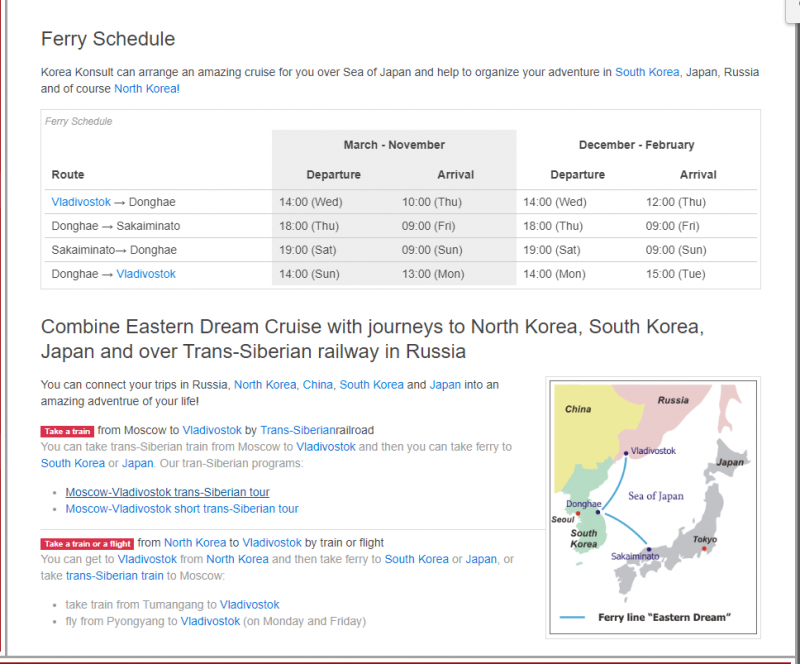The width and height of the screenshot is (800, 664).
Task: Select the '14:00 (Mon)' departure cell
Action: [x=554, y=274]
